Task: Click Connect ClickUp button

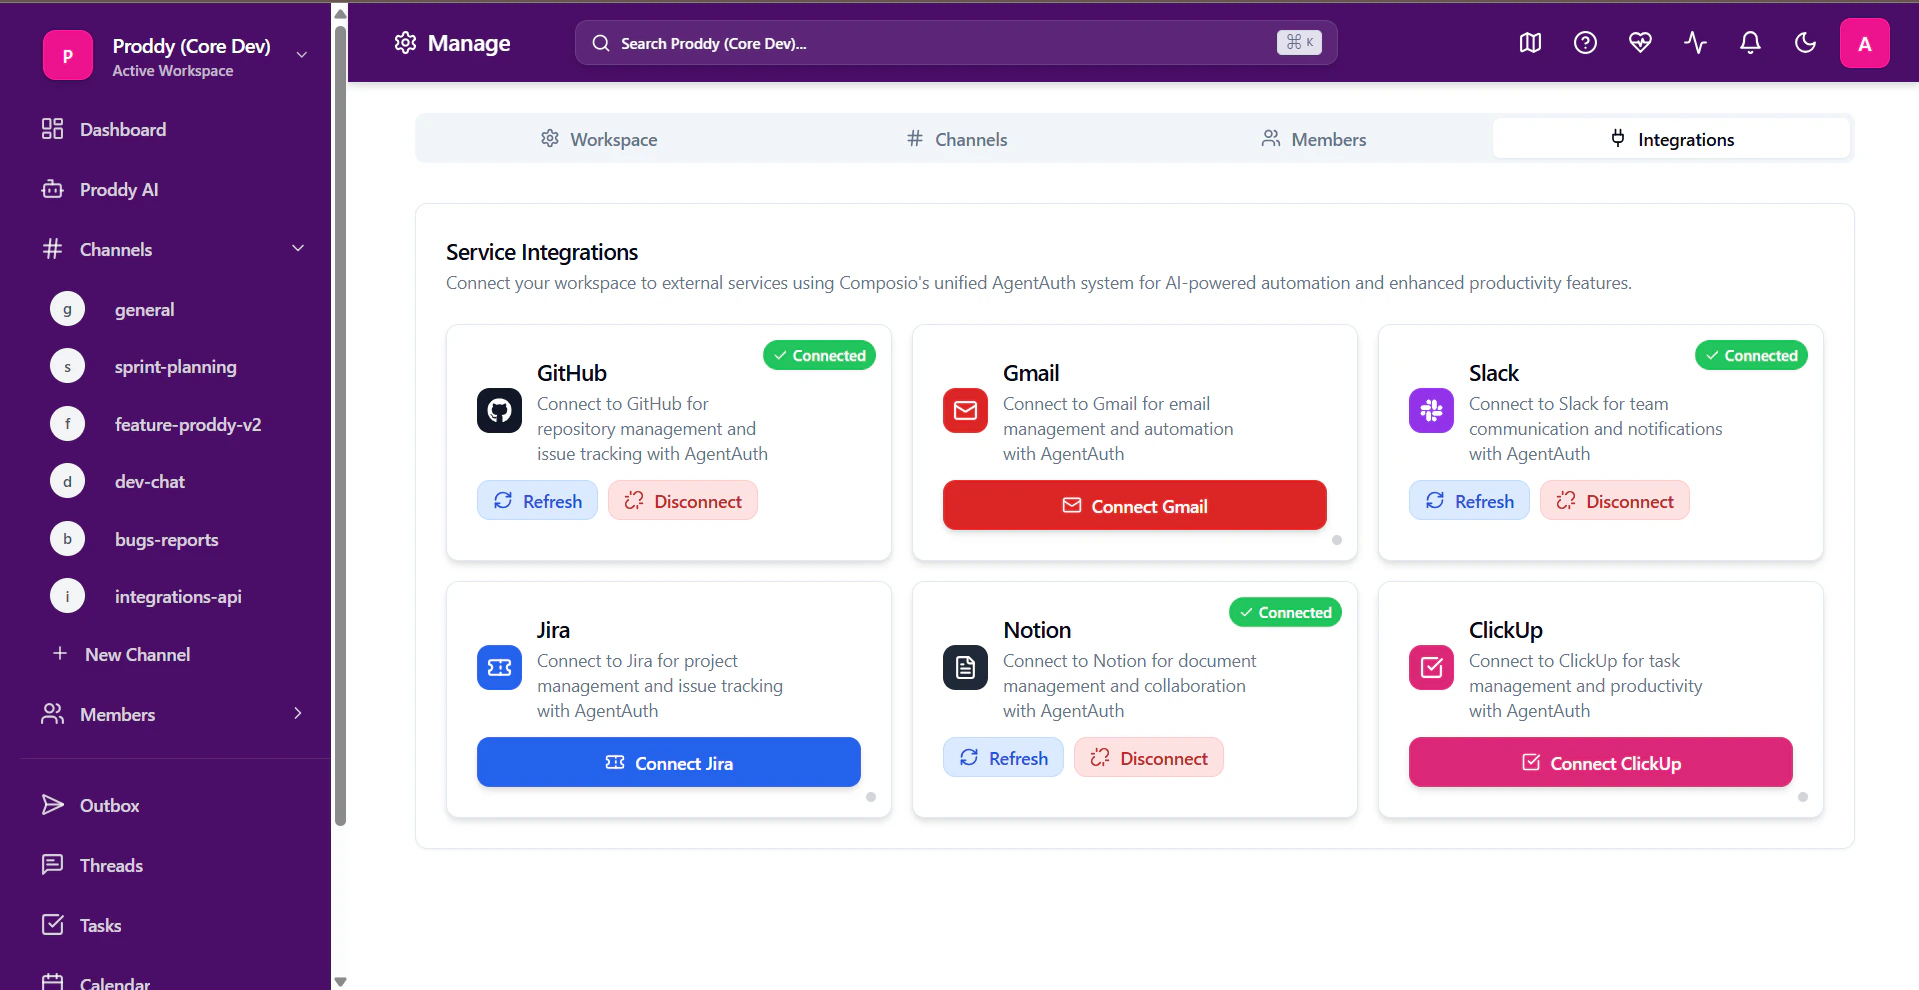Action: (x=1601, y=762)
